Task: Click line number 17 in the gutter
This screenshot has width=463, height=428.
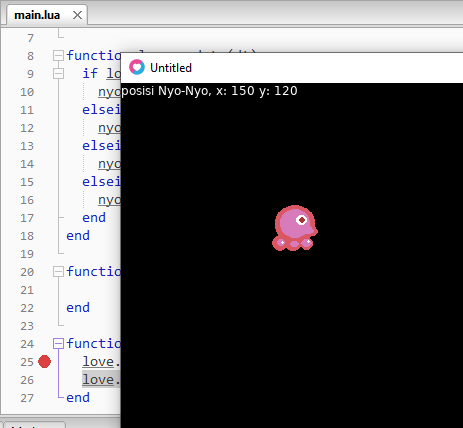Action: (x=27, y=218)
